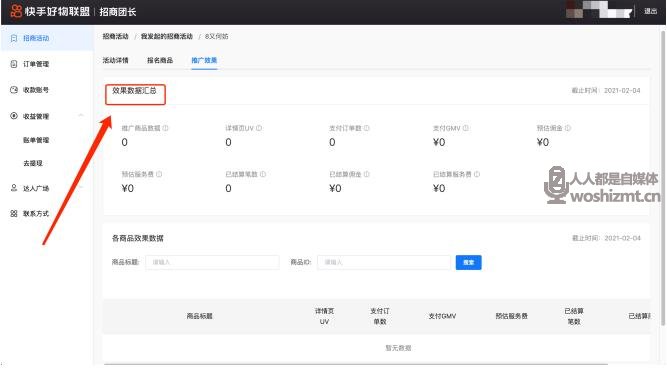Click the horizontal table scrollbar

click(356, 364)
